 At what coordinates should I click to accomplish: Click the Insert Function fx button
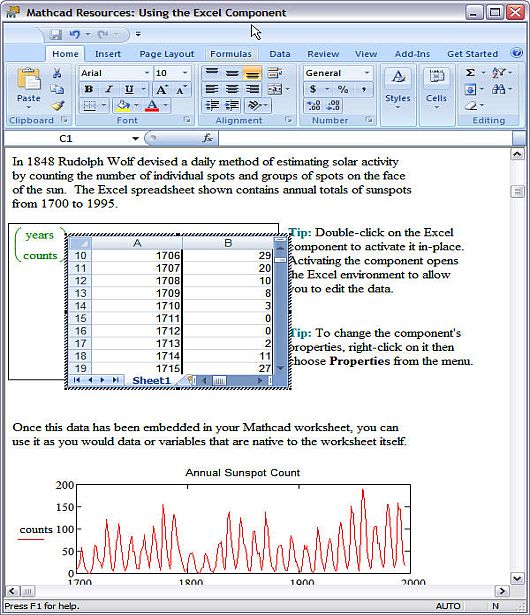pyautogui.click(x=207, y=138)
